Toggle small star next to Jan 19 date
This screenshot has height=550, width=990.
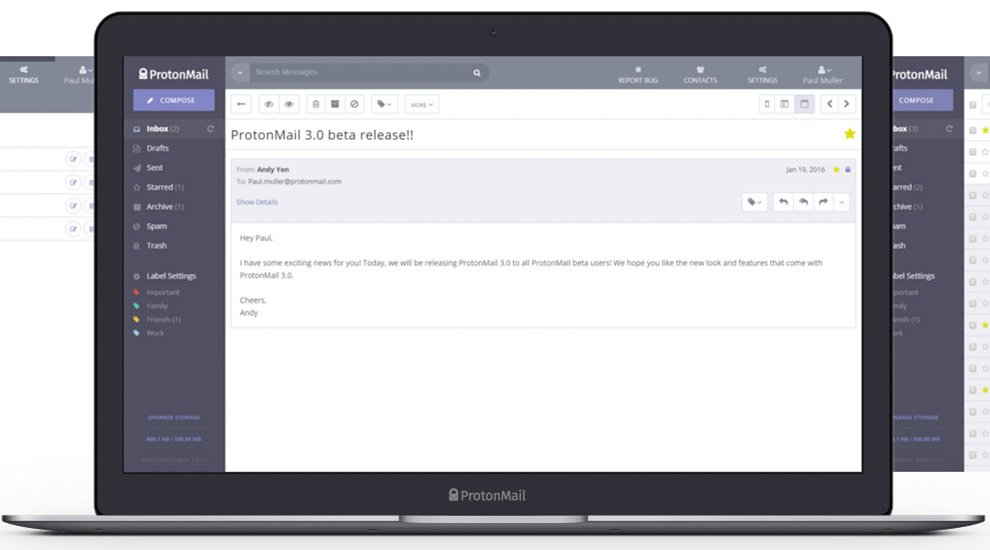pyautogui.click(x=837, y=169)
